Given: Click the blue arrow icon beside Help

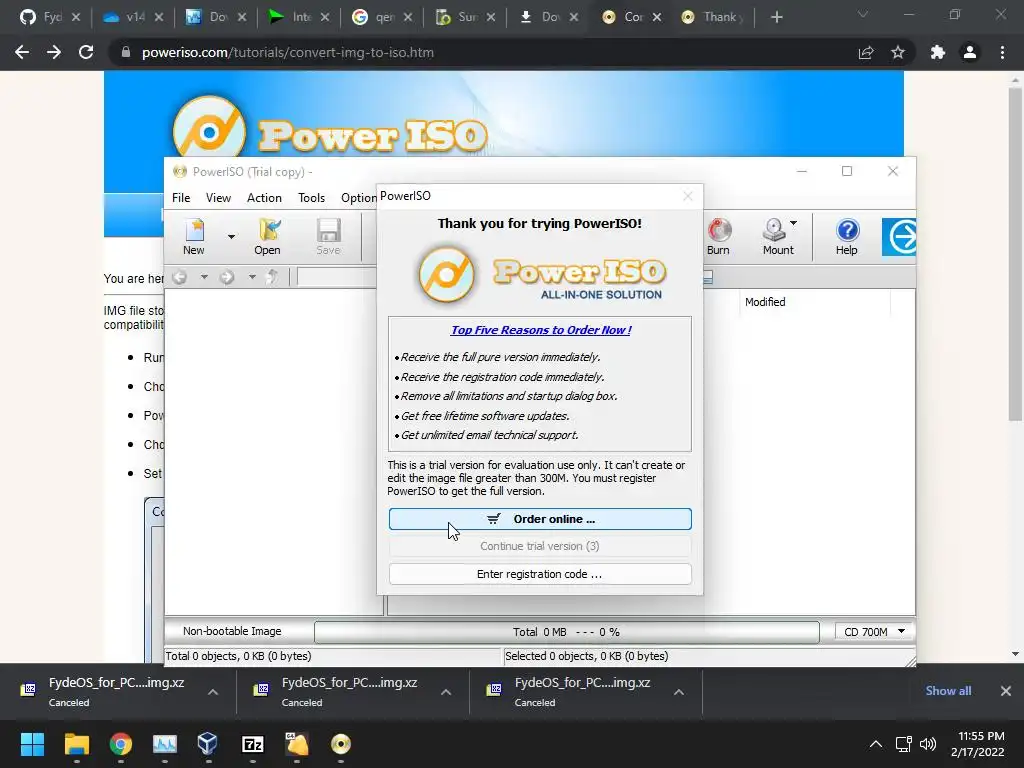Looking at the screenshot, I should tap(899, 236).
